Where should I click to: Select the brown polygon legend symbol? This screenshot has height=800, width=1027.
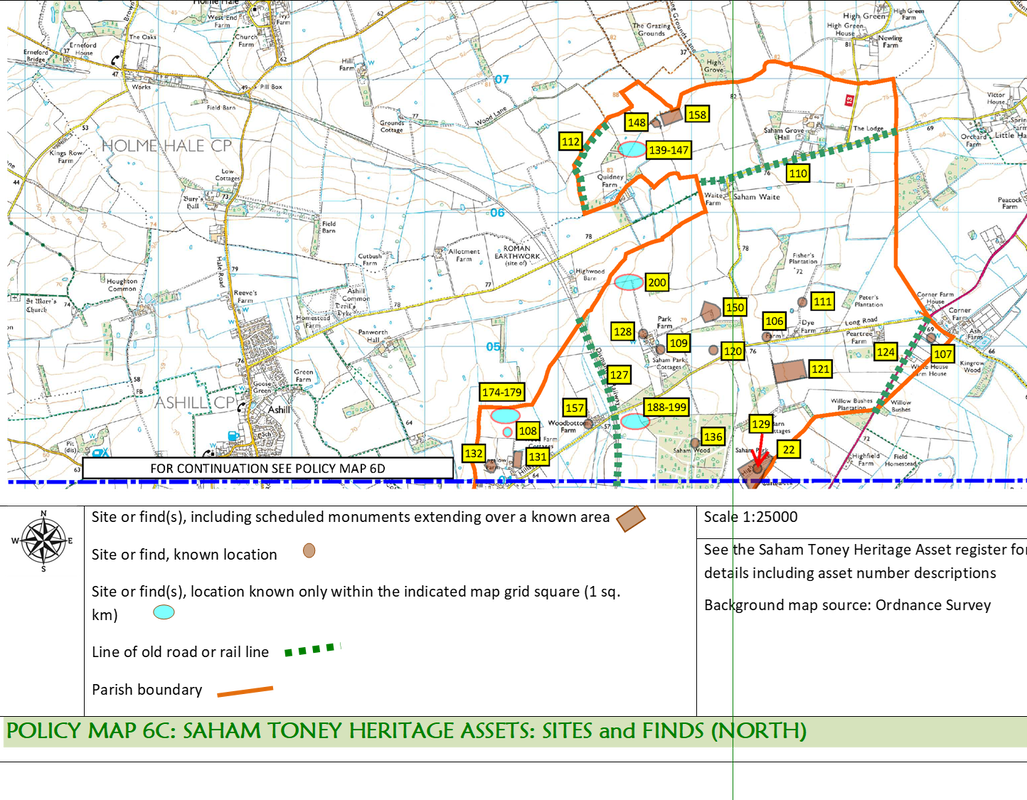[x=631, y=518]
